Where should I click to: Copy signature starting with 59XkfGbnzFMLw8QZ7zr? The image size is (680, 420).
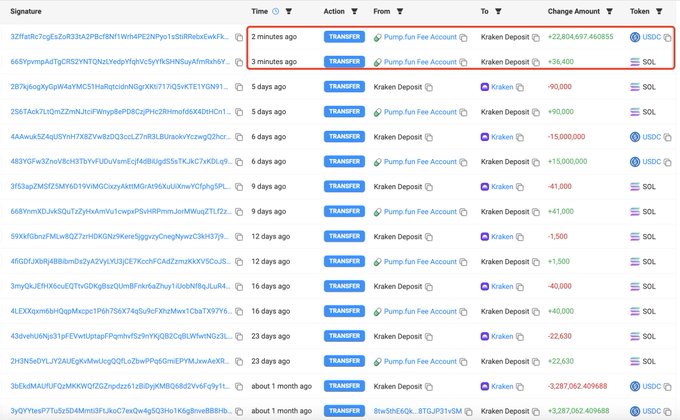(x=239, y=237)
